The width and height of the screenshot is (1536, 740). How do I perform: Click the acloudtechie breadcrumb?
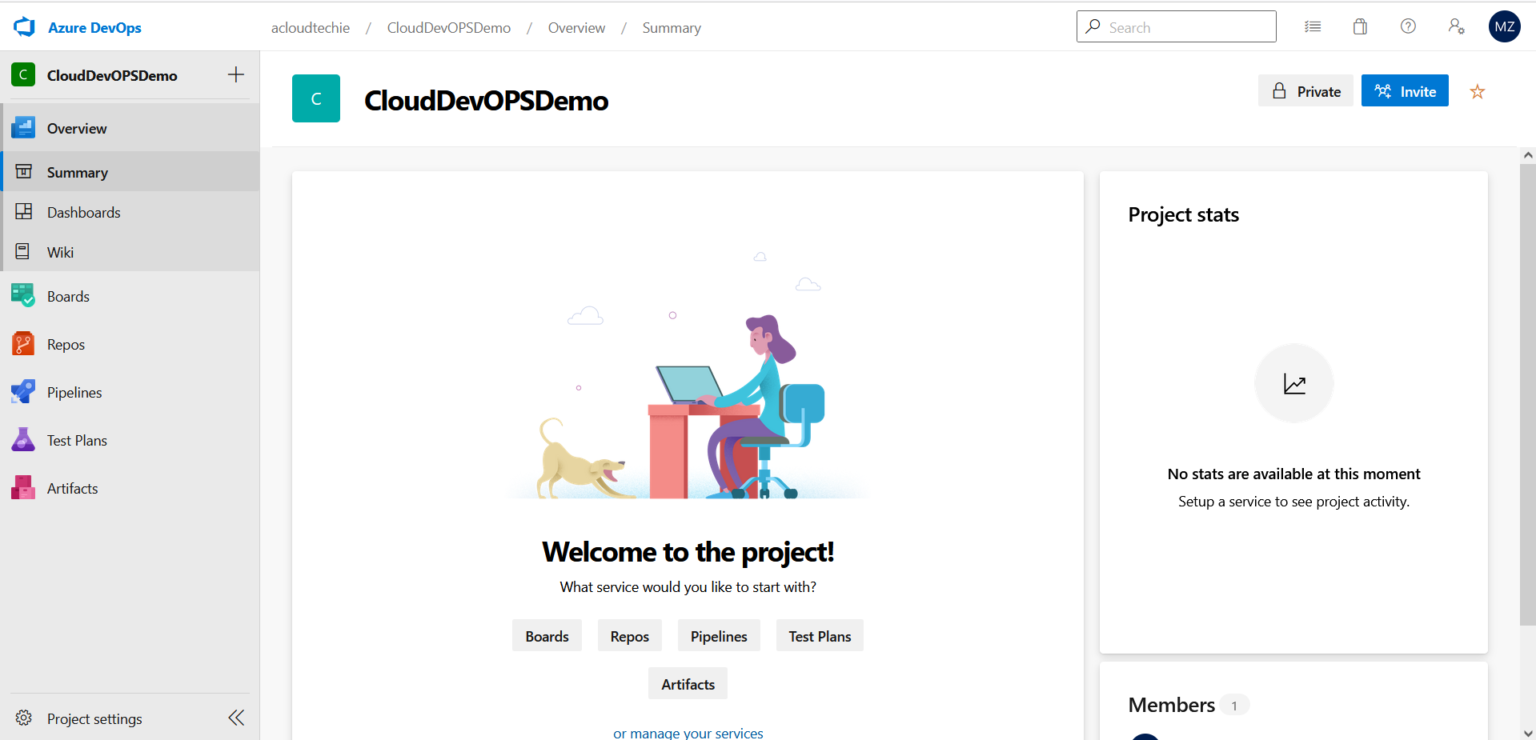310,28
